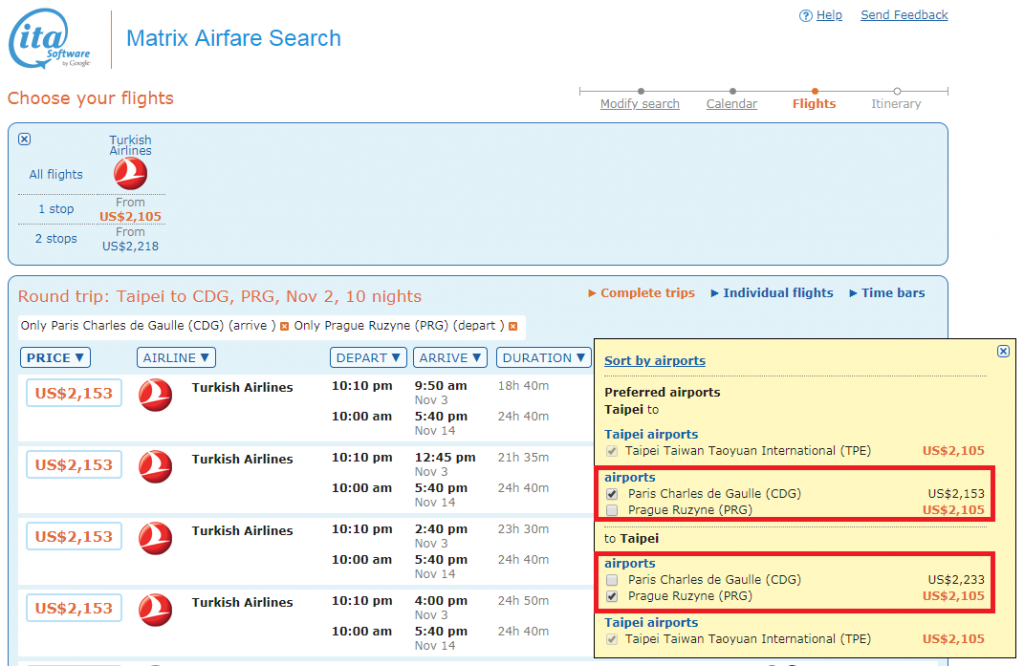Click 2 stops fare US$2,218
The image size is (1024, 666).
tap(130, 246)
